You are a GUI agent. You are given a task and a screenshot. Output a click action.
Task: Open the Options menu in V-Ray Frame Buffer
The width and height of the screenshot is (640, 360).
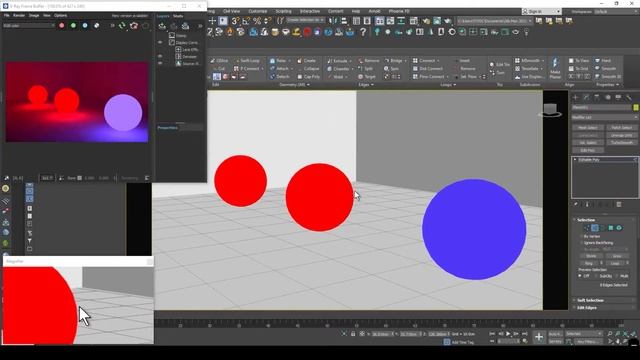[x=60, y=16]
